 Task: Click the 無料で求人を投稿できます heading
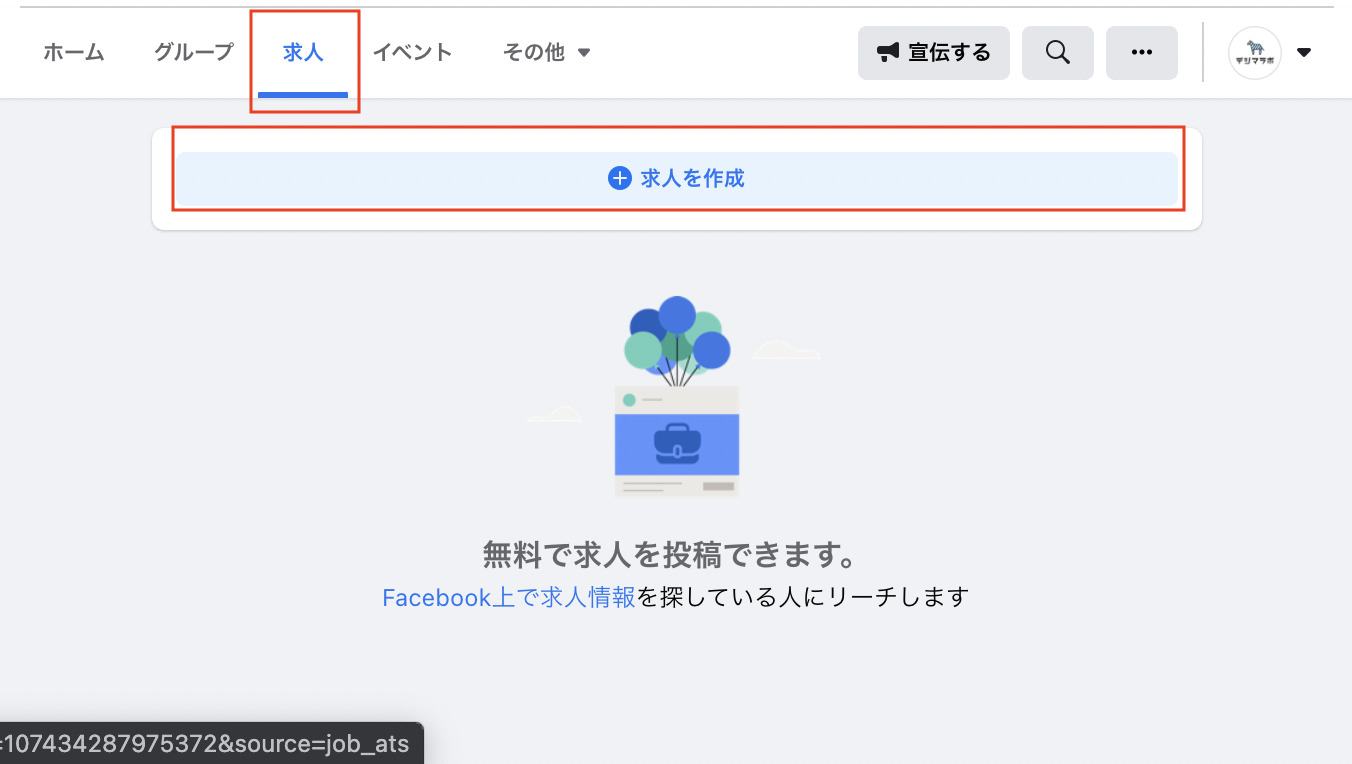point(670,554)
